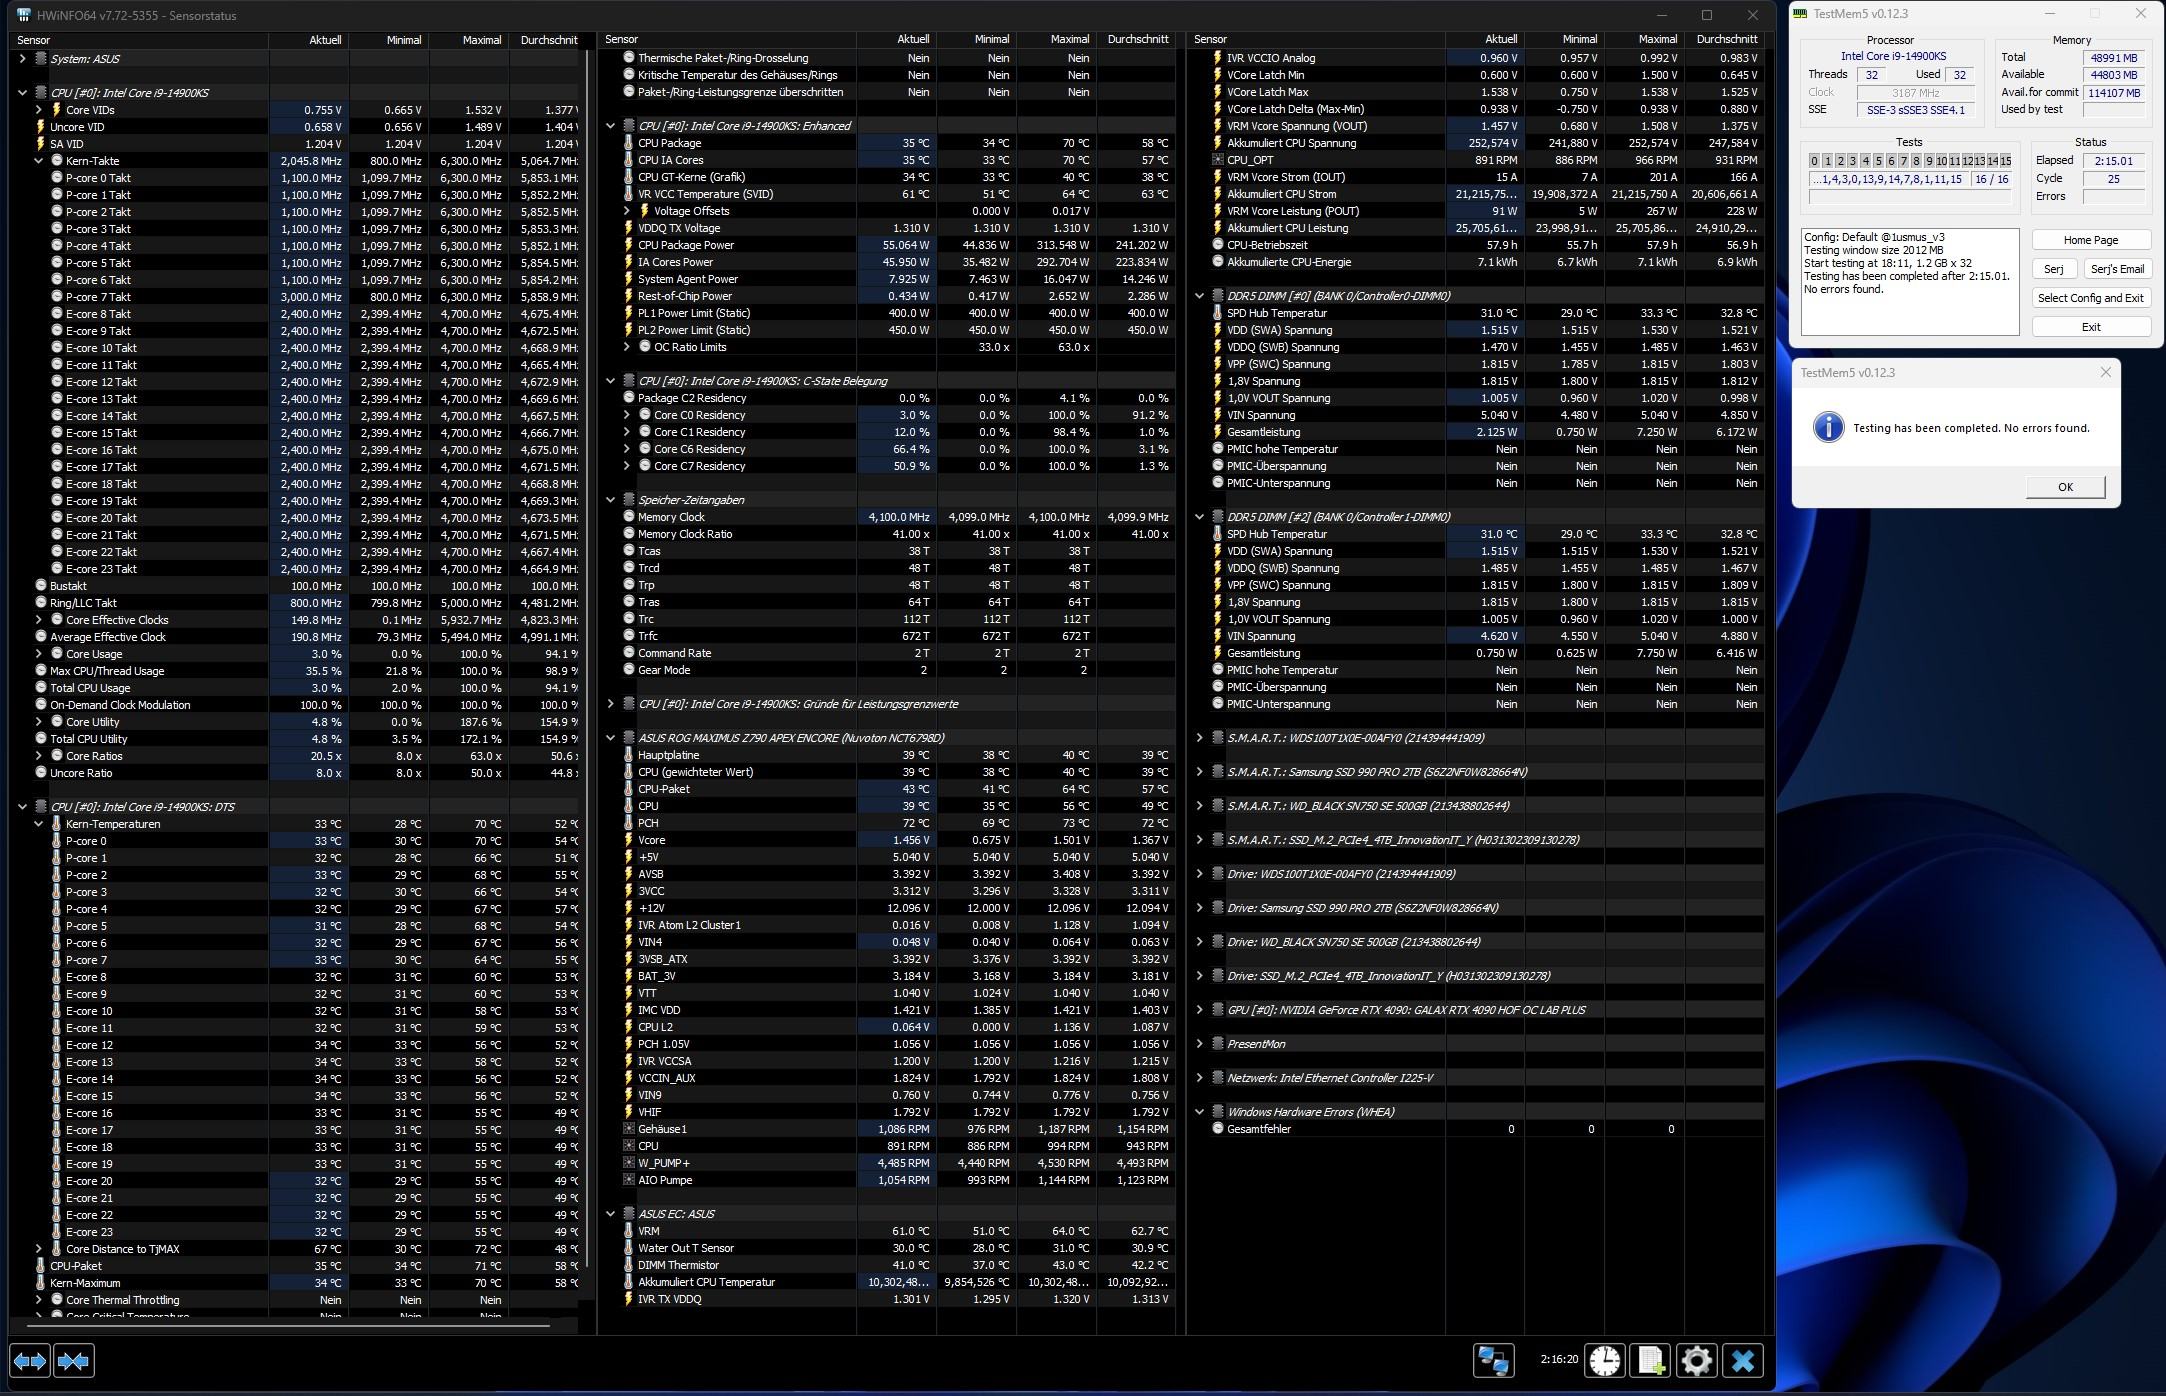Collapse the Kern-Takte tree node

(x=39, y=161)
